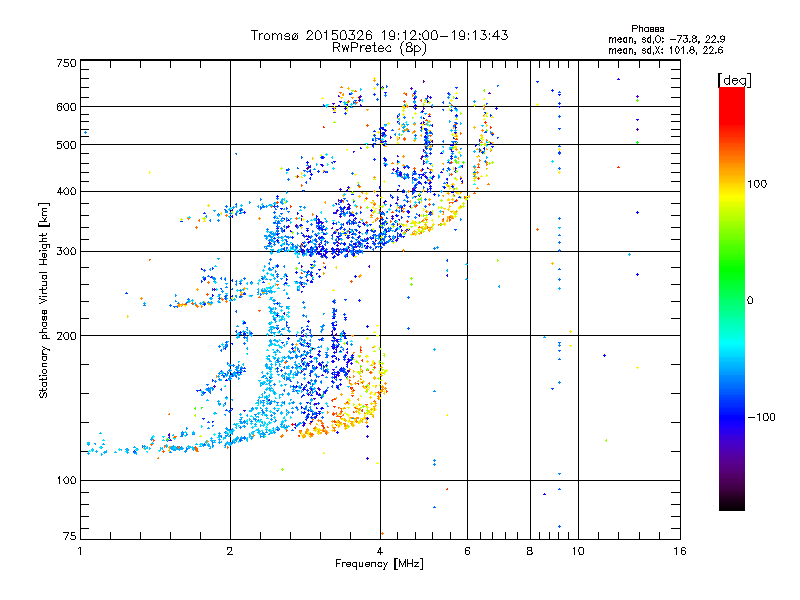Click the colorbar tick label '-100'

click(x=761, y=417)
